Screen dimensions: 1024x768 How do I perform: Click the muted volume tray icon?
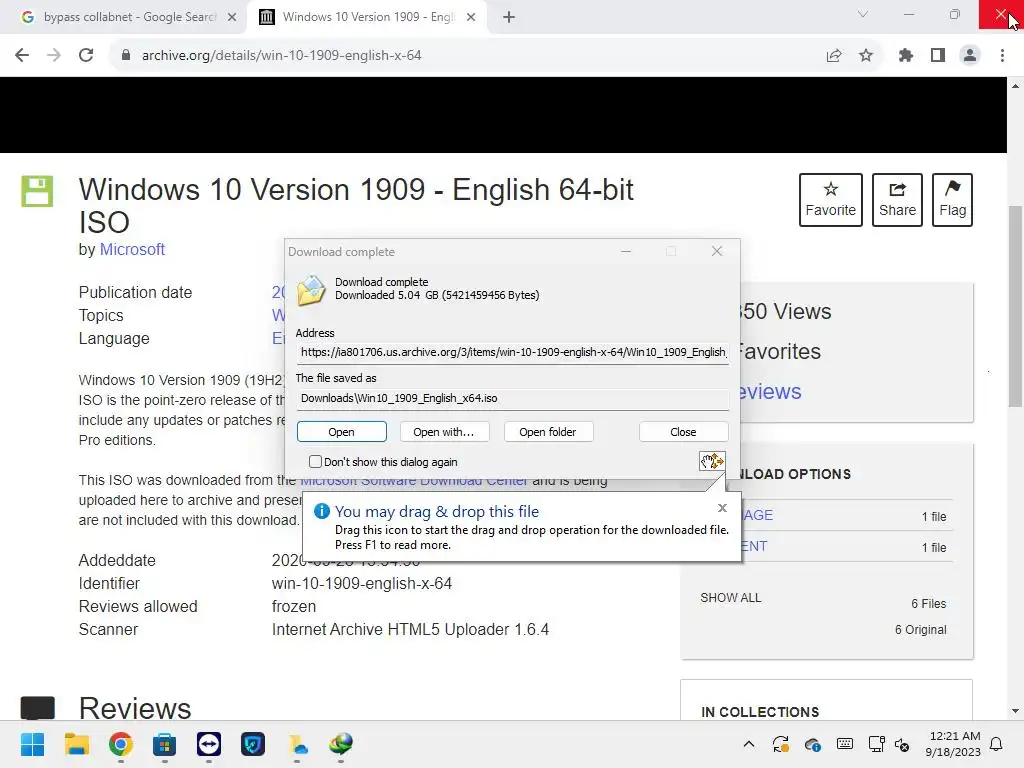tap(902, 744)
